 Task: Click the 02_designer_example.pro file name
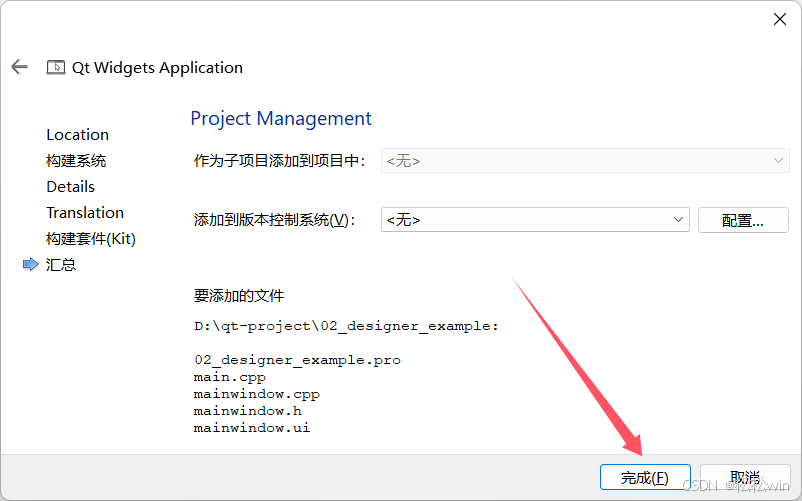297,360
